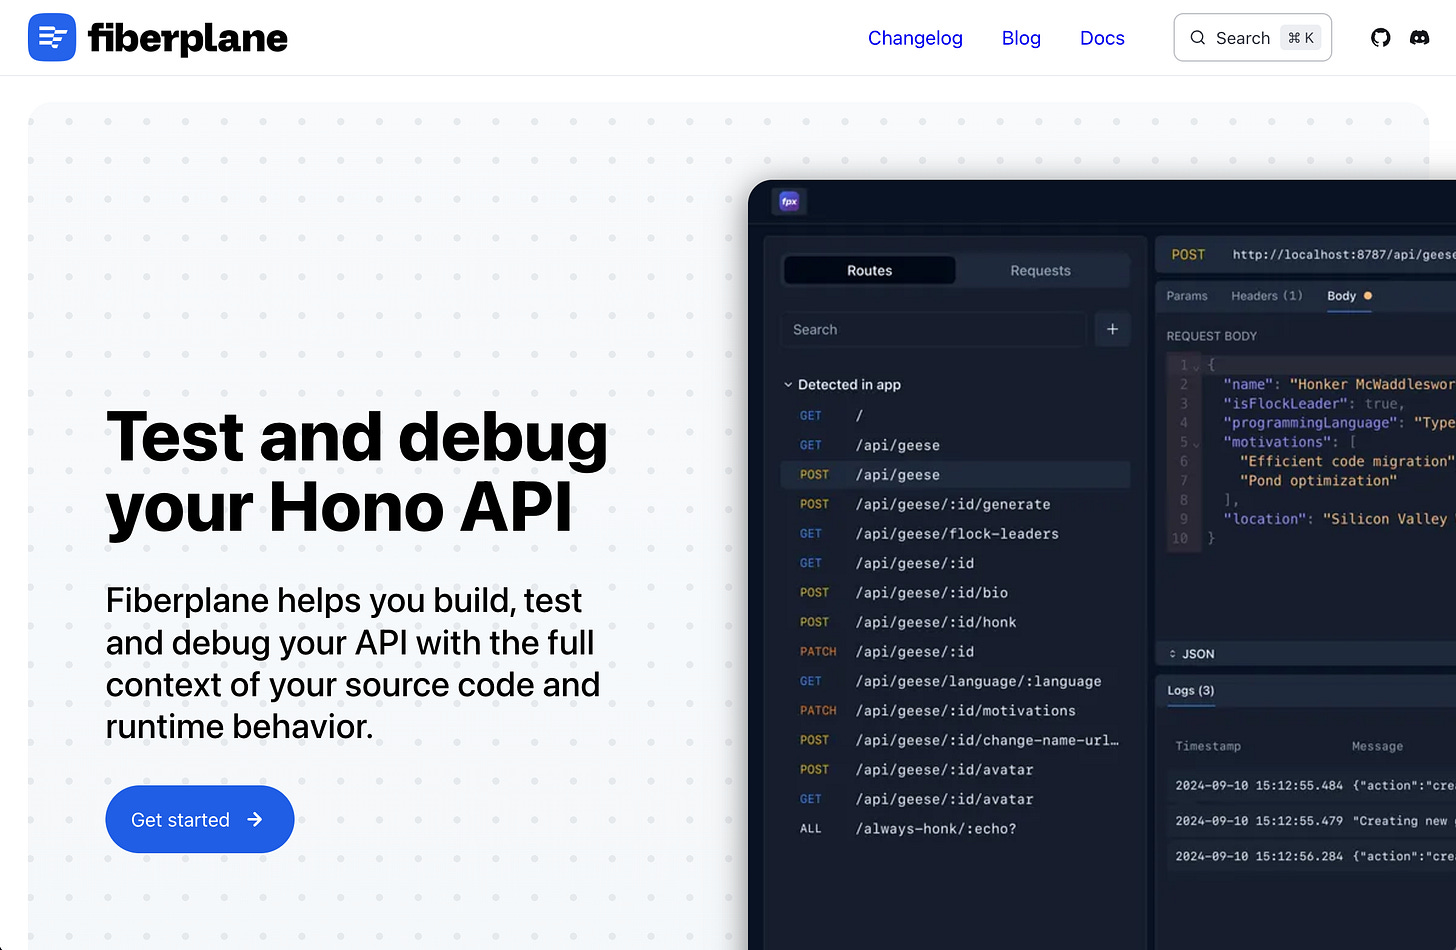Open the GitHub icon link
The height and width of the screenshot is (950, 1456).
point(1380,38)
